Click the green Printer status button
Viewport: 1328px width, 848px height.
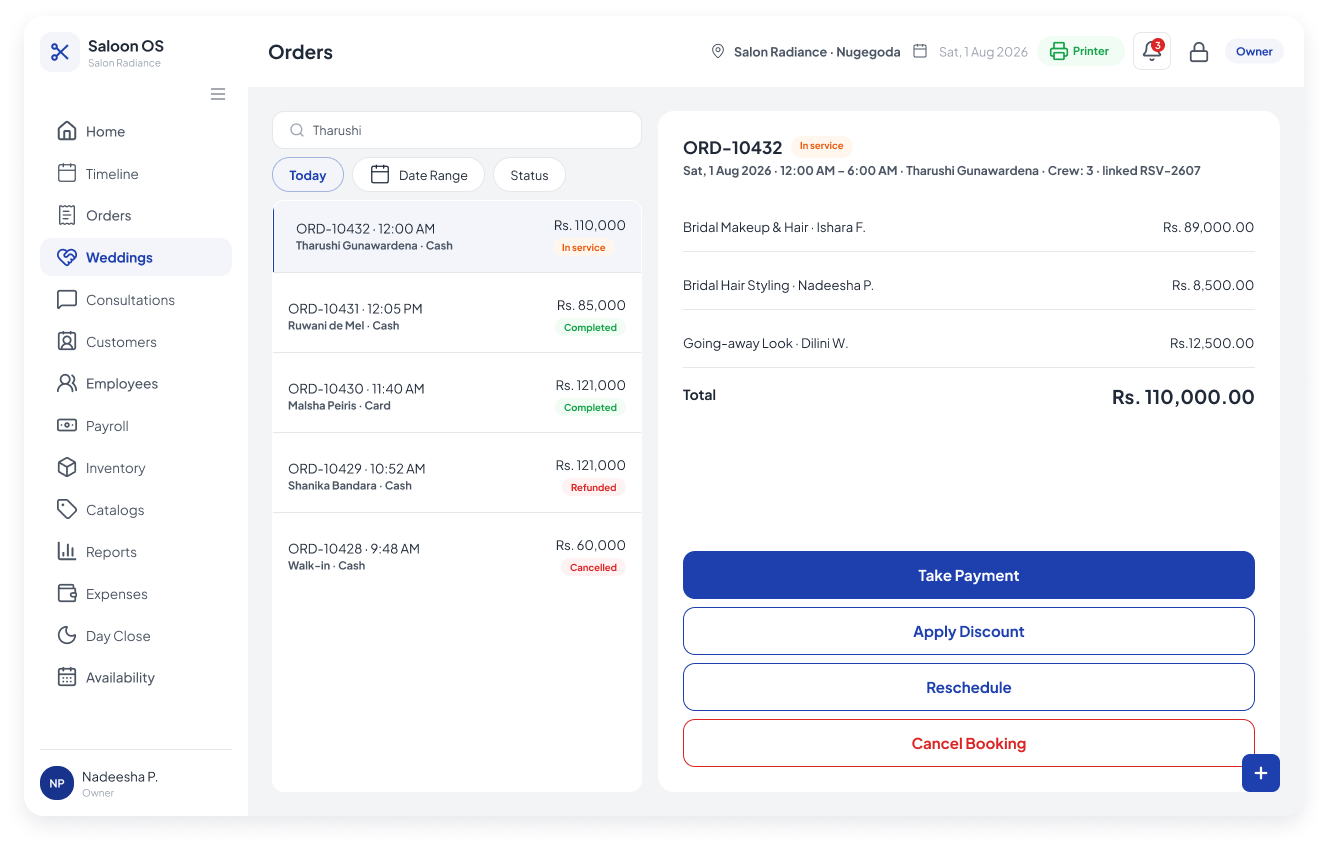(1081, 51)
